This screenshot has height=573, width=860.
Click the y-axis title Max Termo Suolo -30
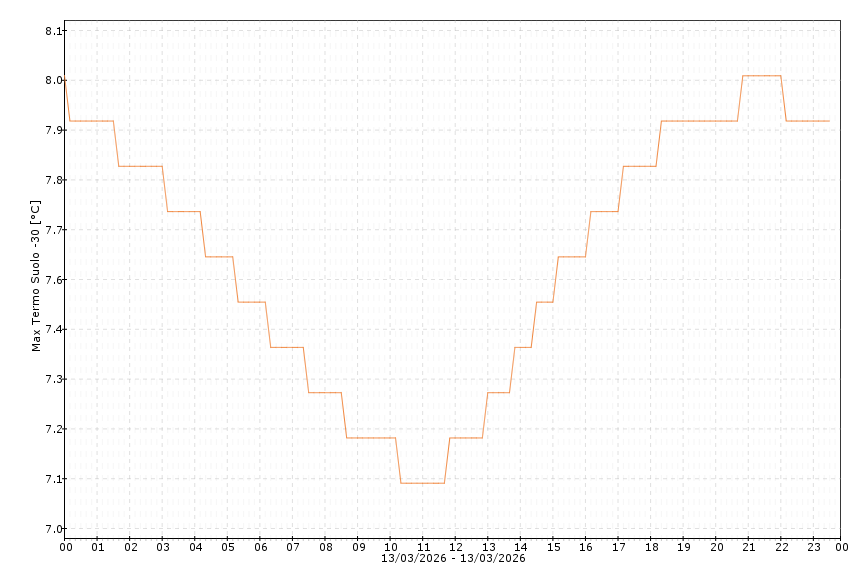tap(37, 276)
